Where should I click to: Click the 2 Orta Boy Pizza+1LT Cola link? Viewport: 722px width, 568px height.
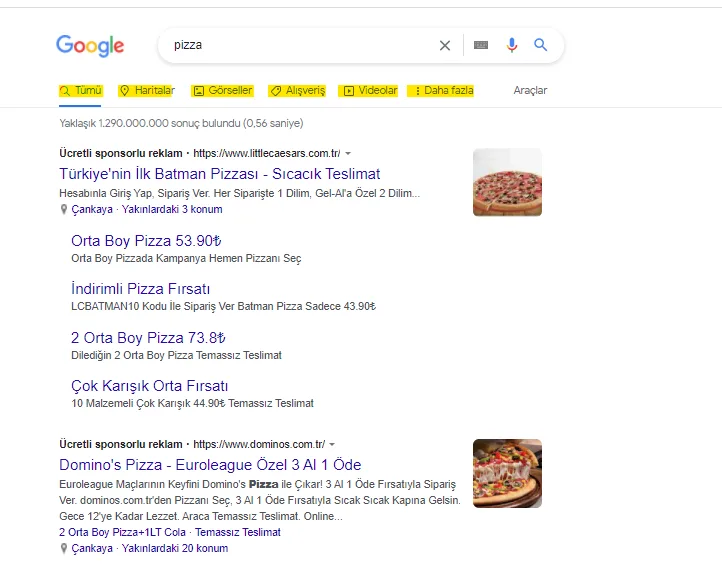122,533
